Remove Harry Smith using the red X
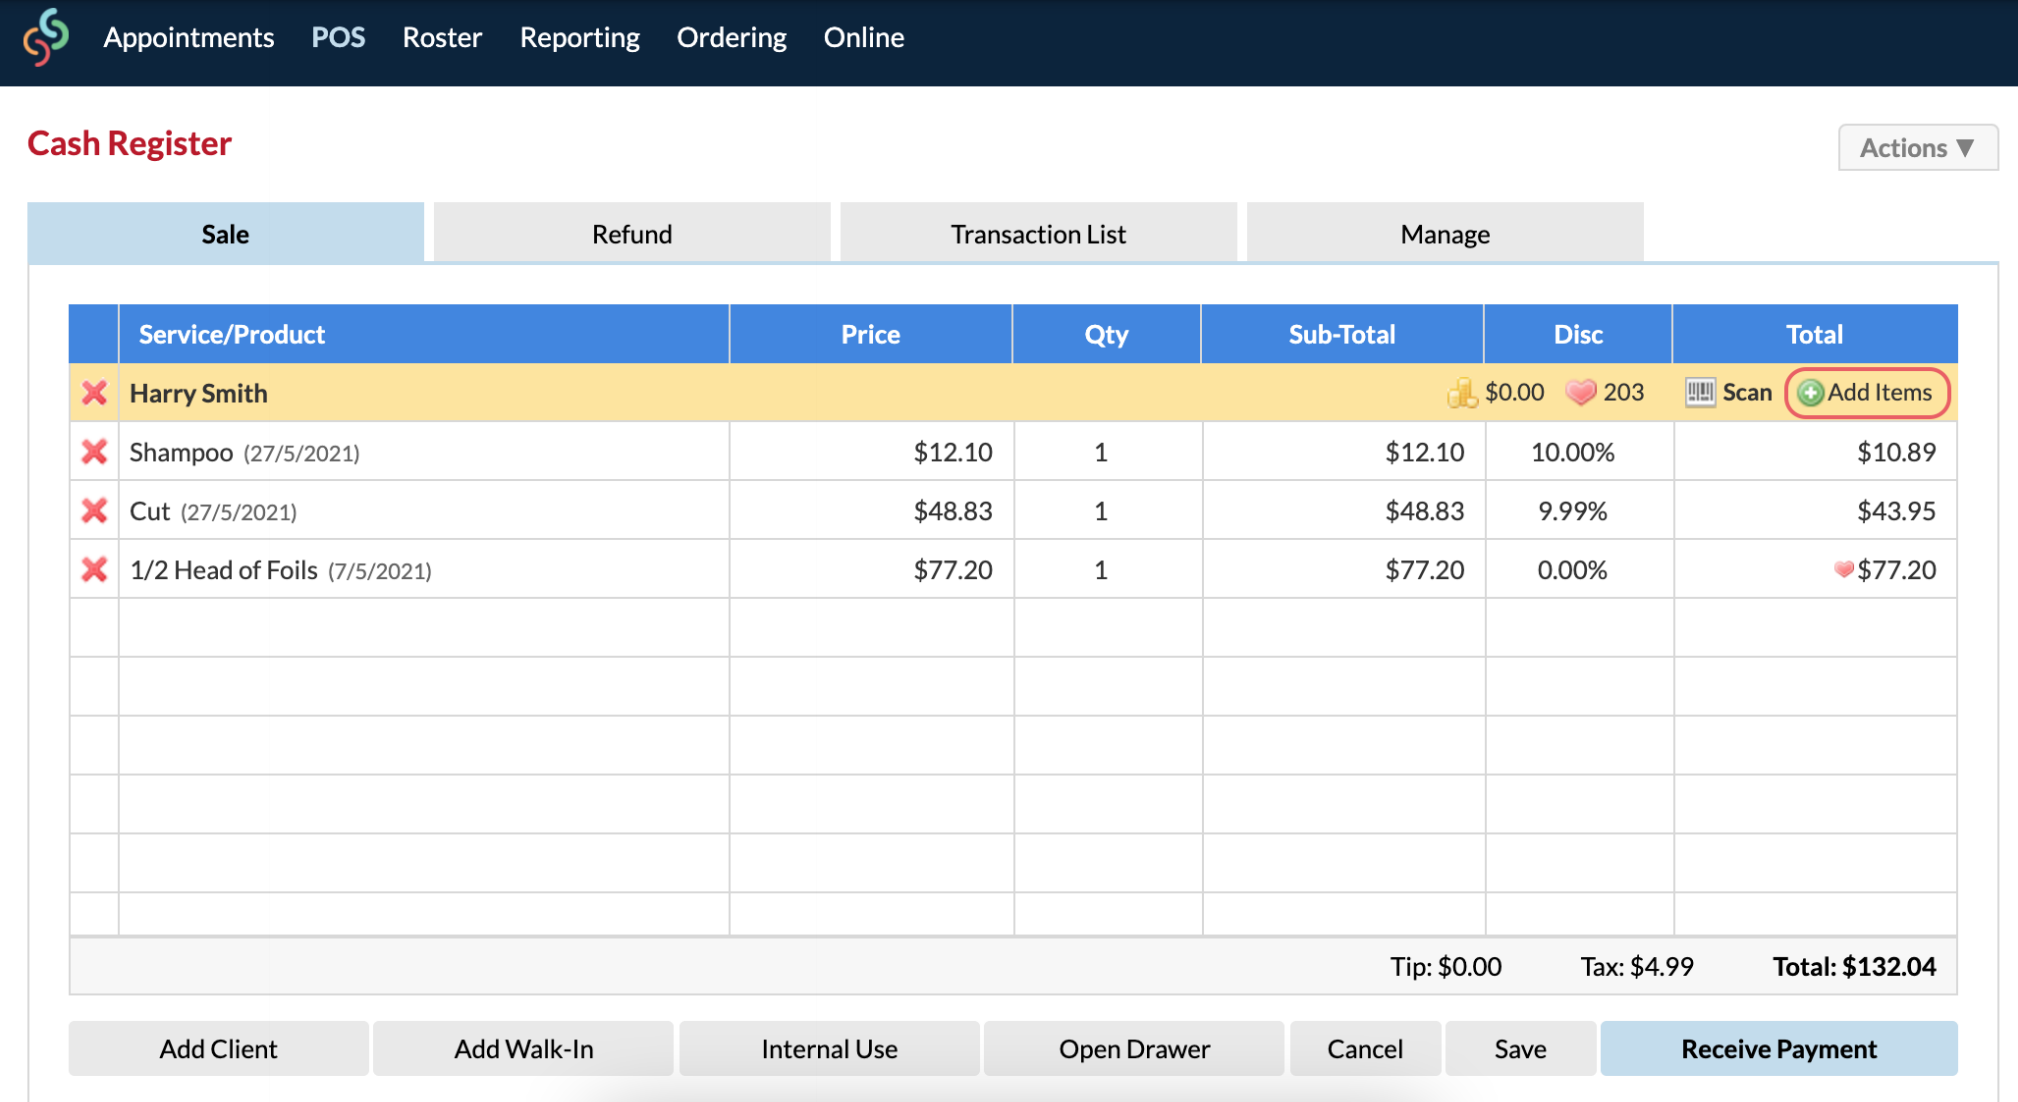This screenshot has height=1102, width=2018. [93, 393]
